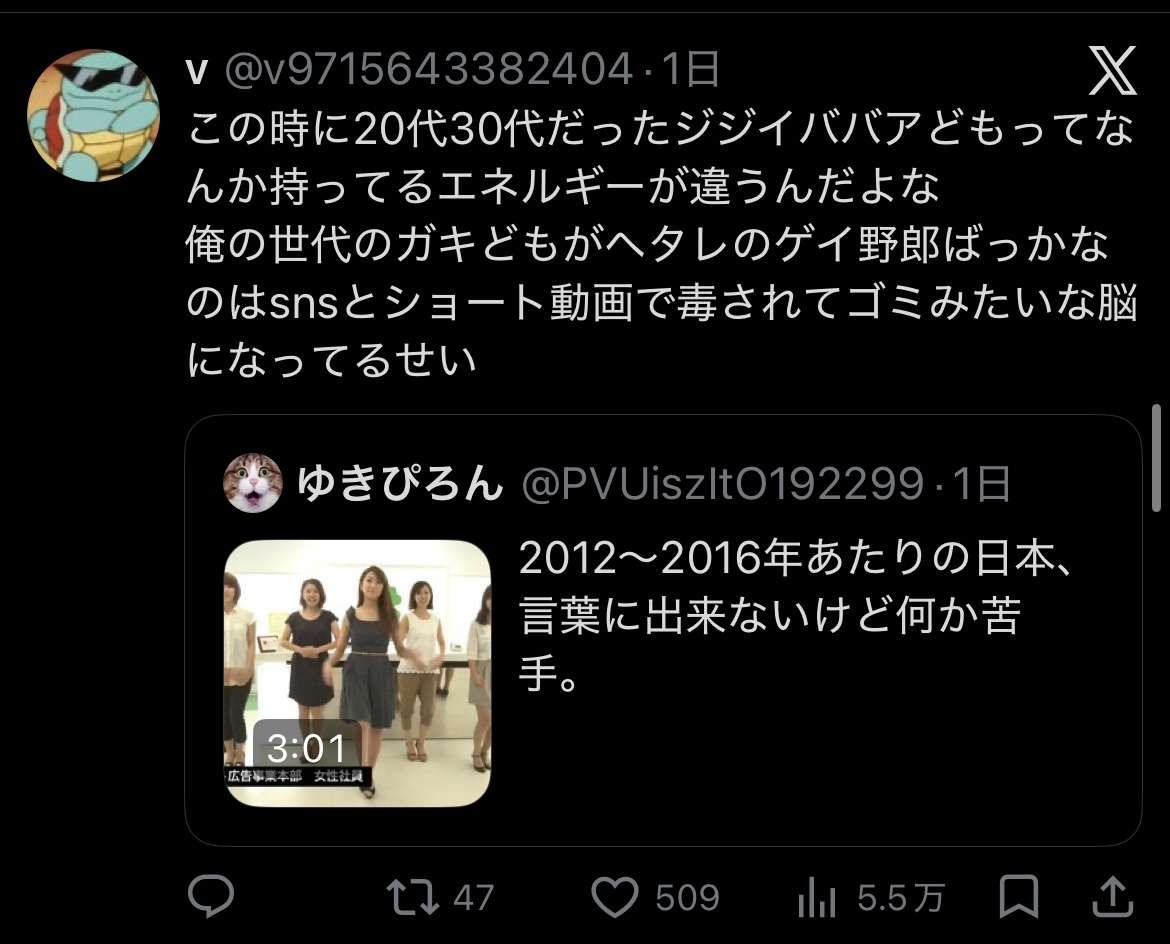Click the like count 509
This screenshot has height=944, width=1170.
pyautogui.click(x=687, y=898)
